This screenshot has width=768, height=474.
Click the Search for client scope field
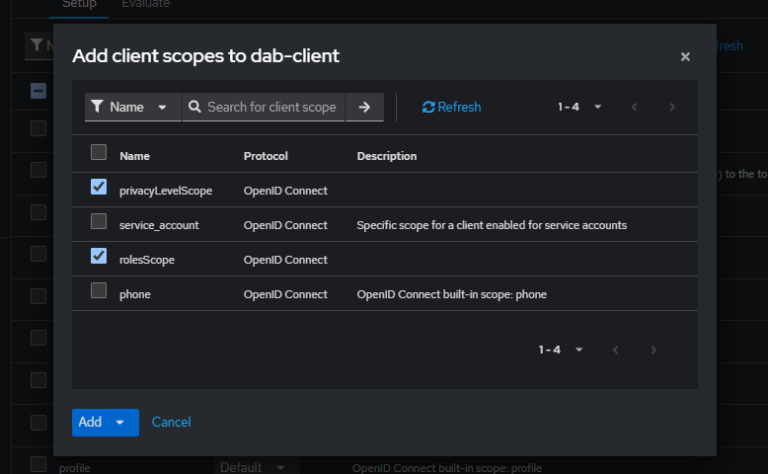click(x=270, y=107)
